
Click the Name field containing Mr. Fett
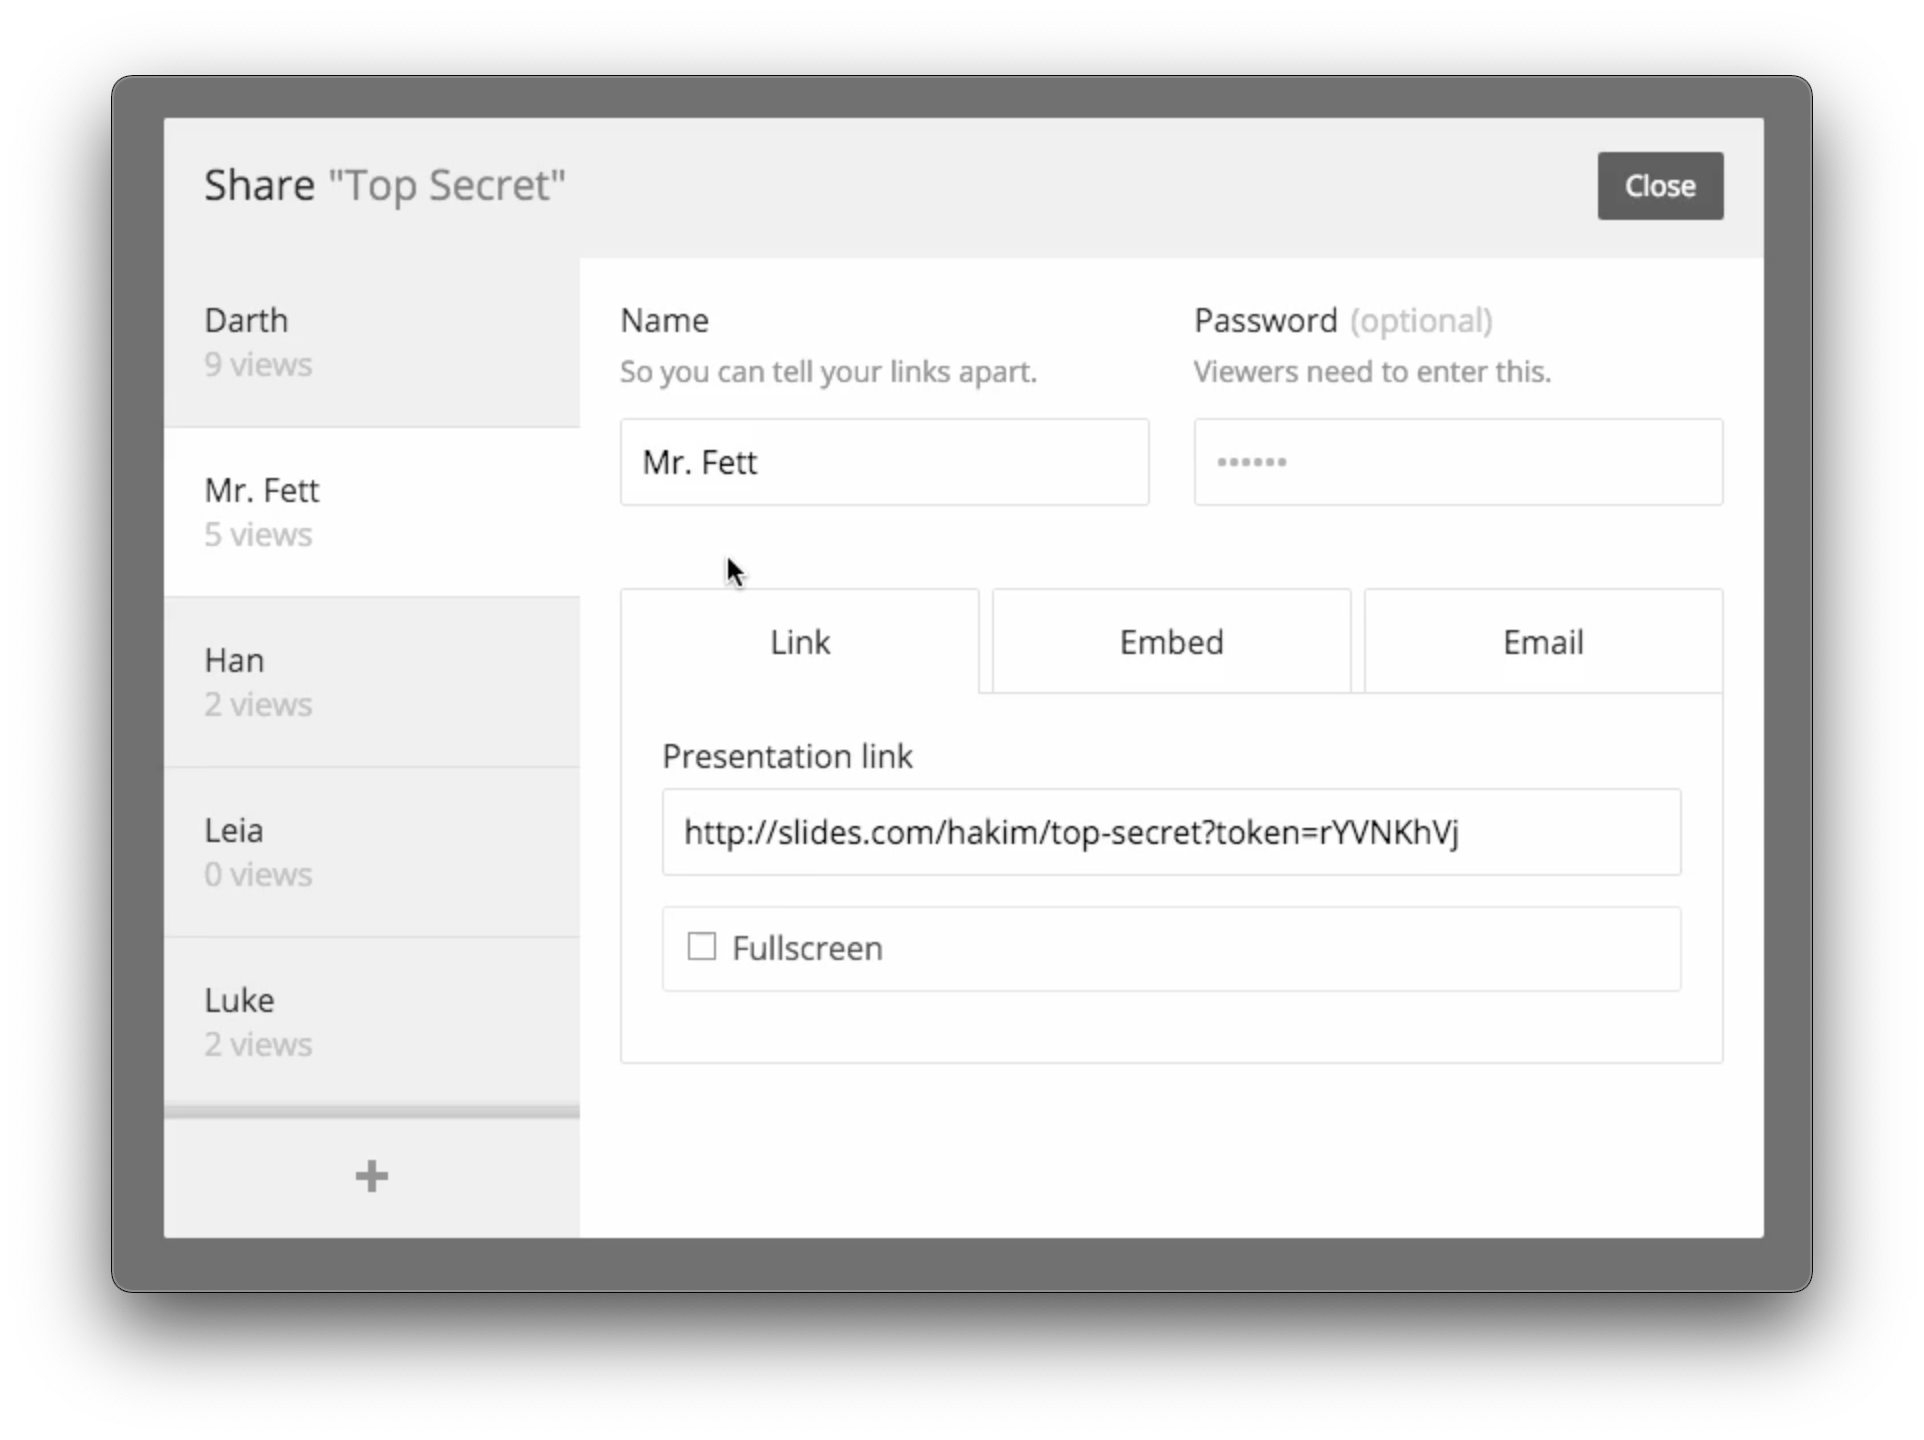click(884, 462)
